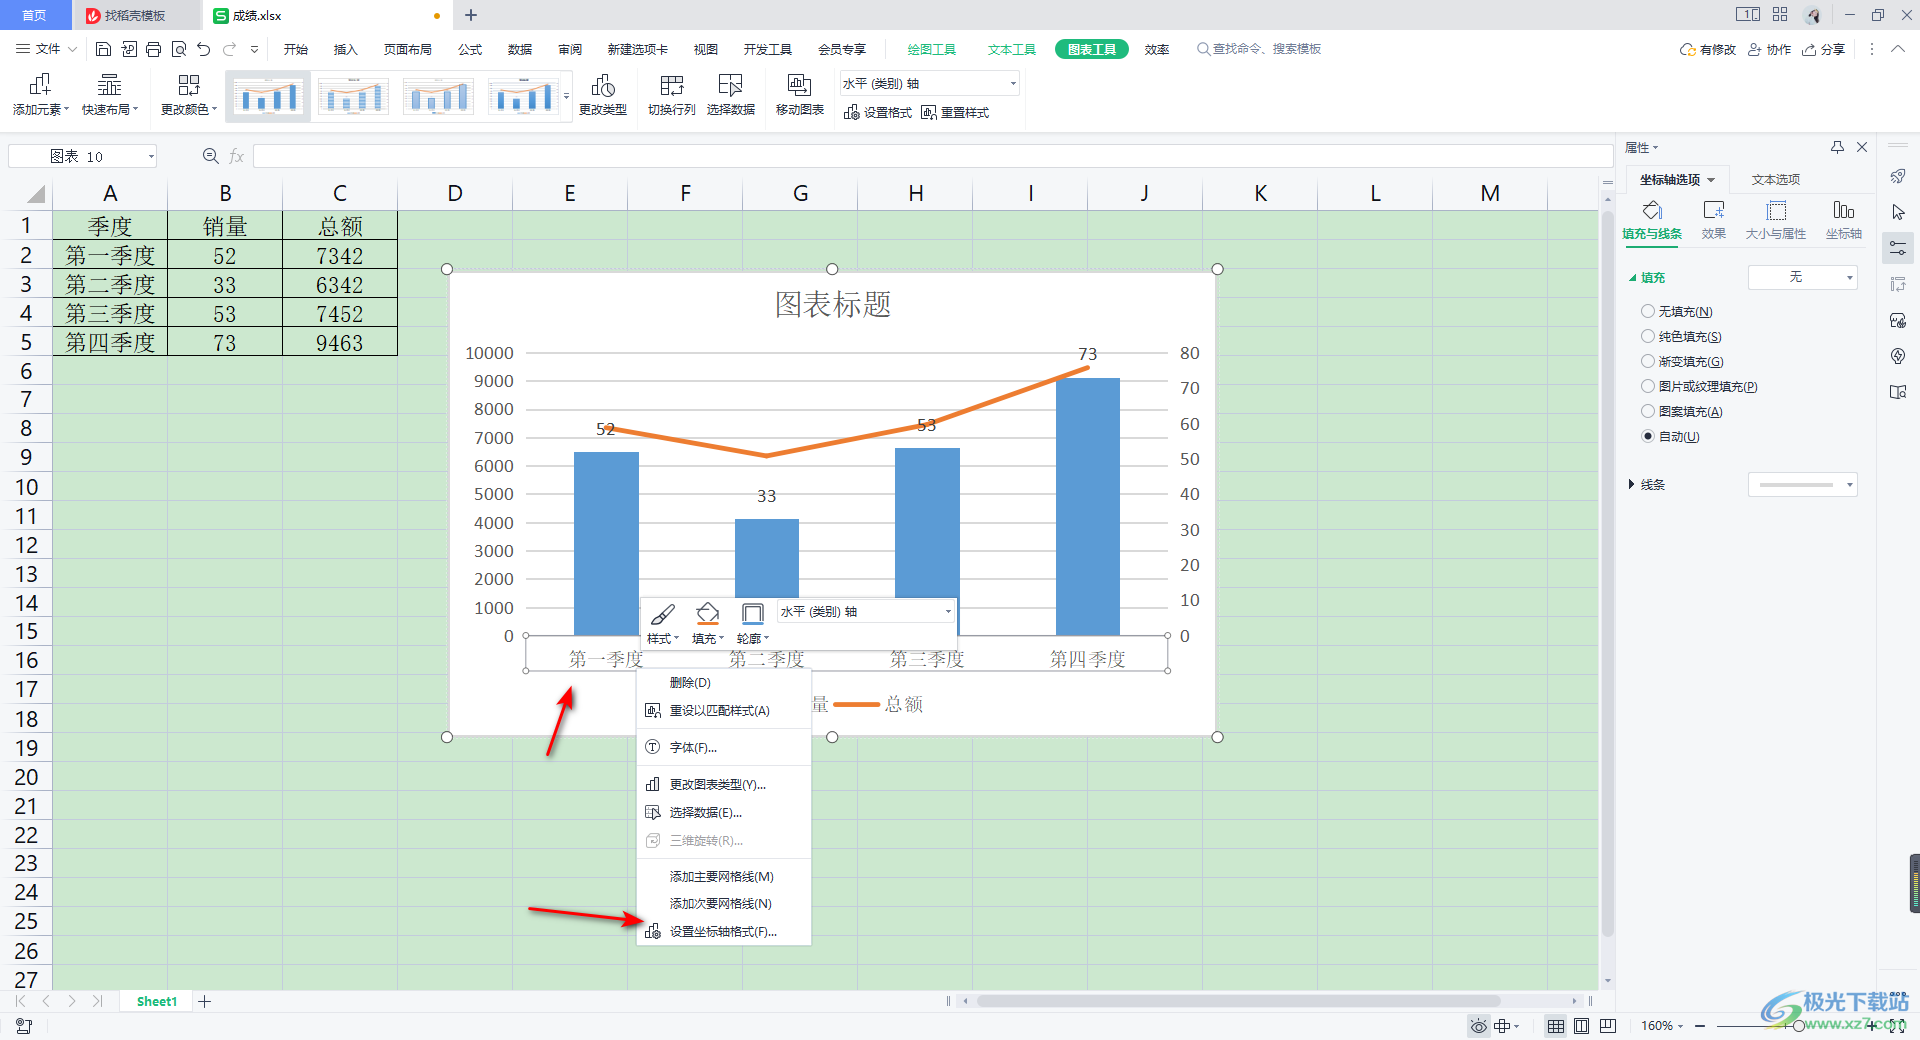The height and width of the screenshot is (1040, 1920).
Task: Expand the Line (线条) section
Action: click(1631, 485)
